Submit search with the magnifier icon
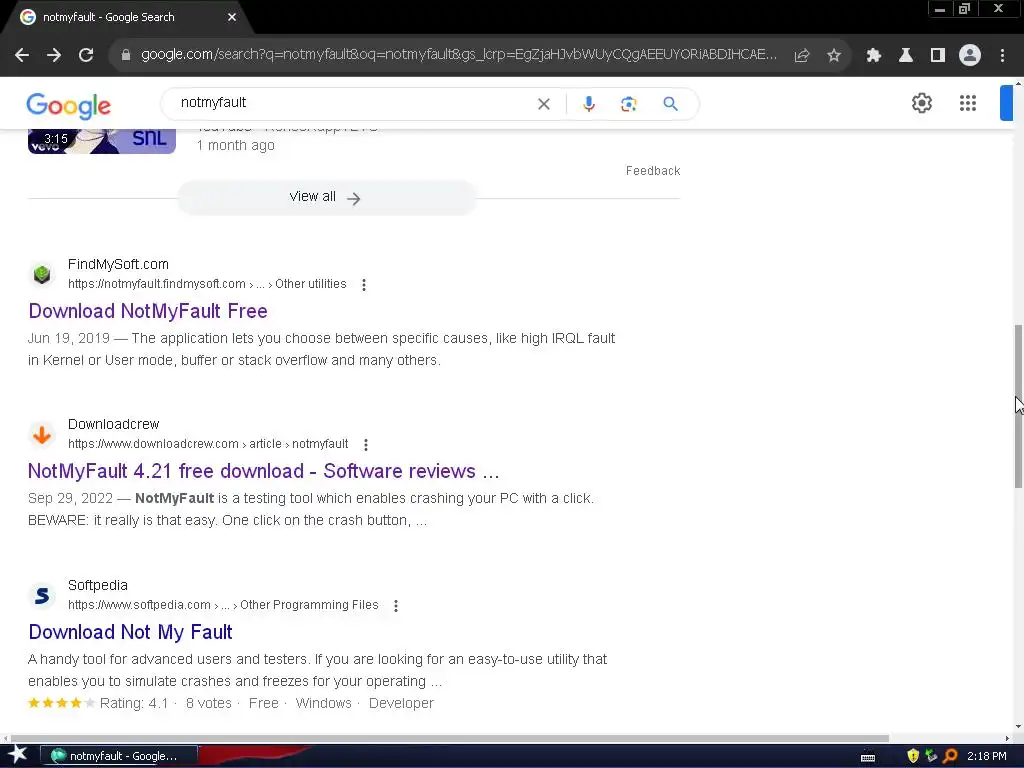Image resolution: width=1024 pixels, height=768 pixels. click(x=671, y=104)
